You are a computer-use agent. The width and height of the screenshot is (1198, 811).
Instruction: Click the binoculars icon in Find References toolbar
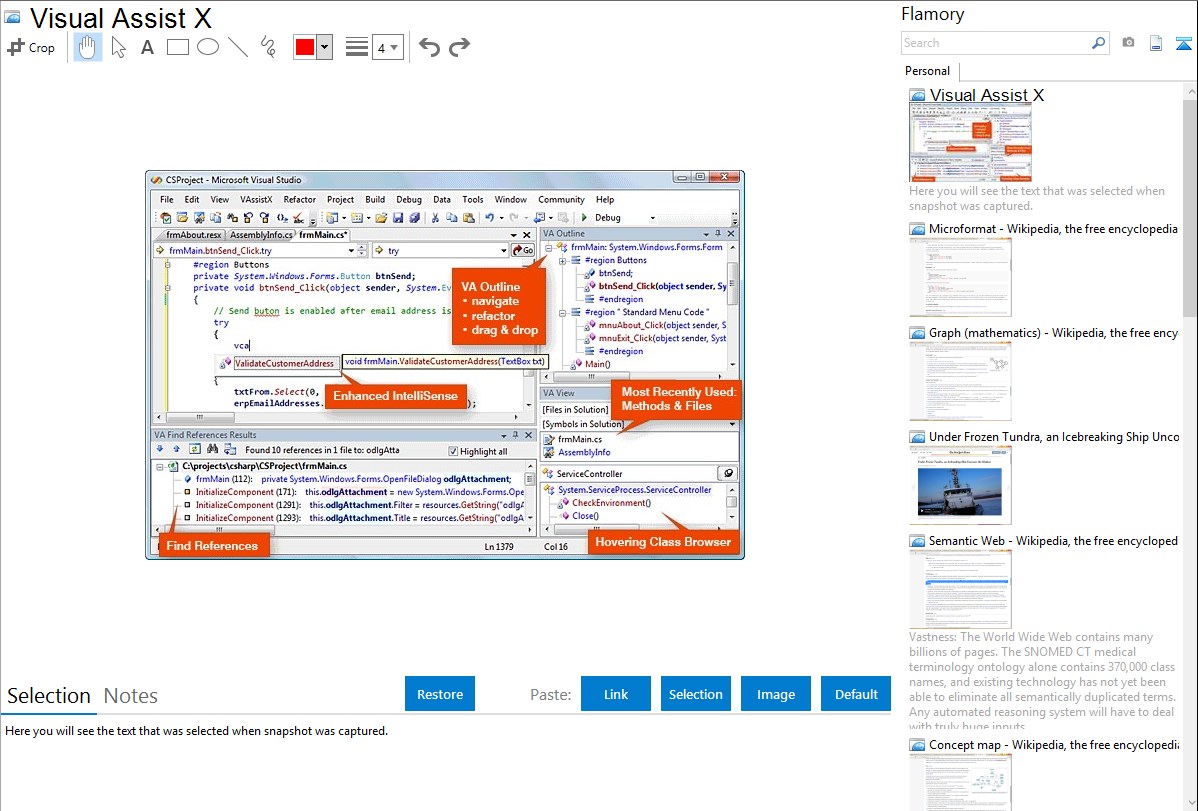point(212,449)
